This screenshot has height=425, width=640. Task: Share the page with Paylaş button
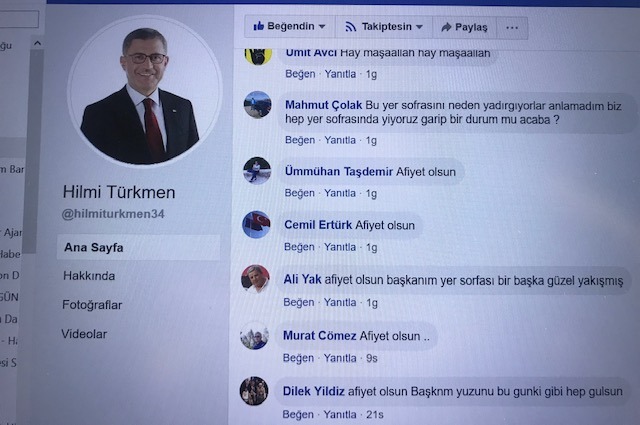click(464, 27)
